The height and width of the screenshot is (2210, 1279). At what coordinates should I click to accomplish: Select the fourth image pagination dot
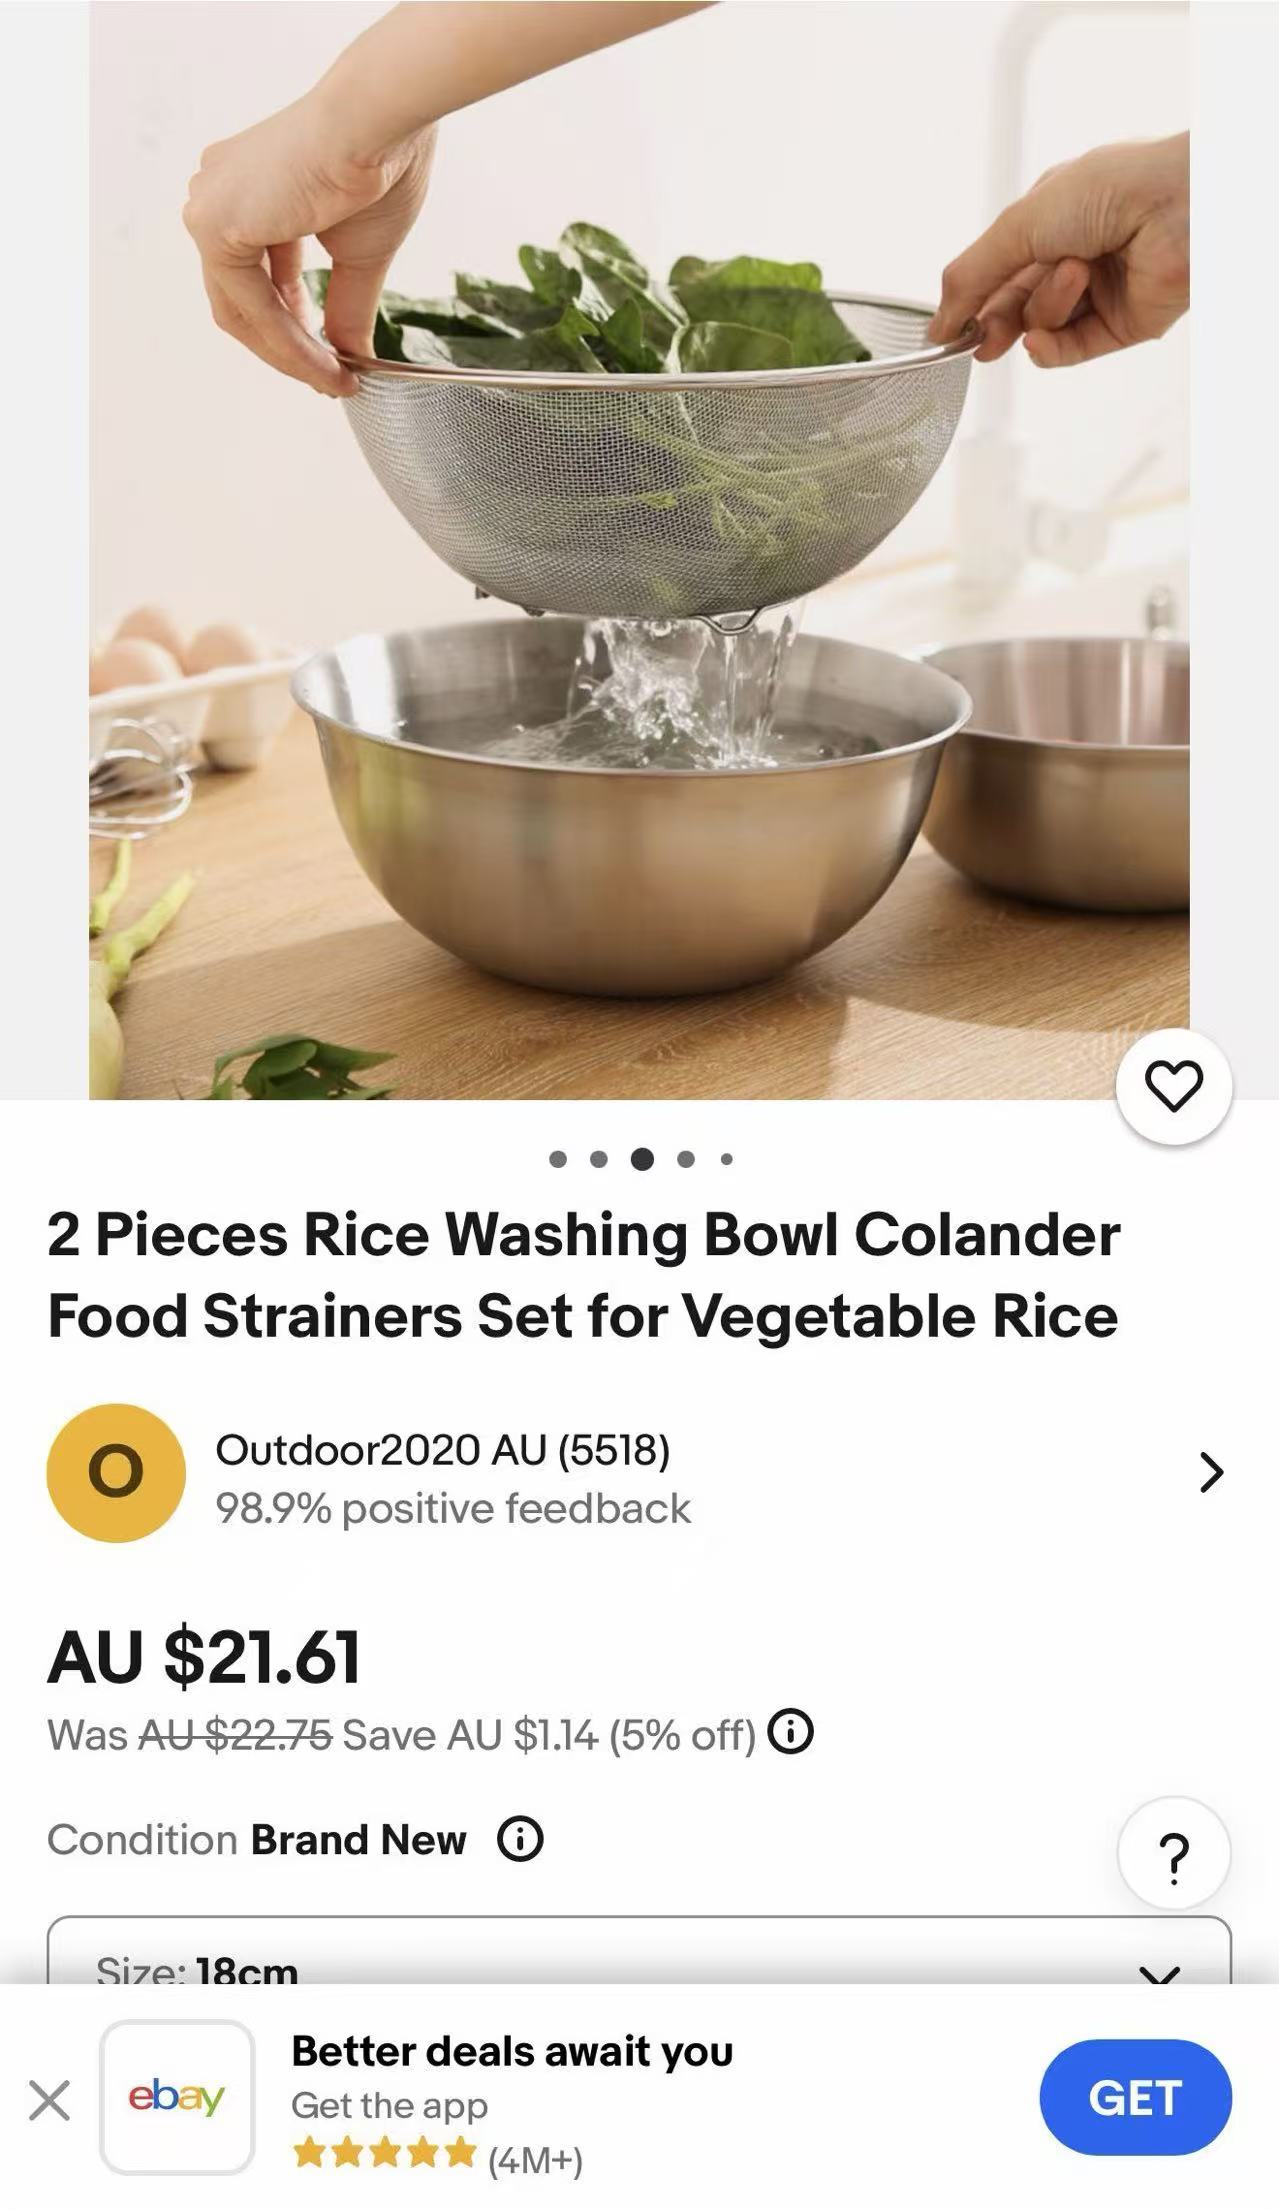686,1159
